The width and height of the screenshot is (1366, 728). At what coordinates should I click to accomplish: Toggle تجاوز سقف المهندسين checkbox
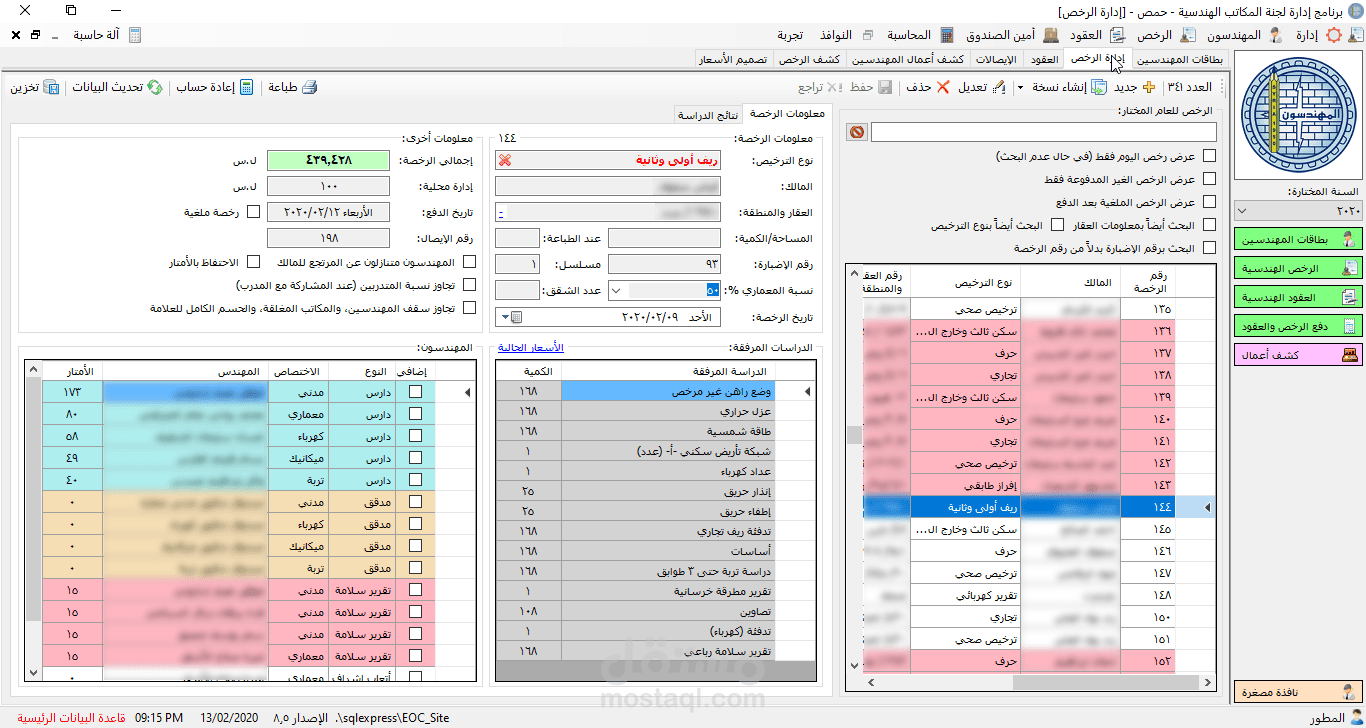(x=470, y=308)
